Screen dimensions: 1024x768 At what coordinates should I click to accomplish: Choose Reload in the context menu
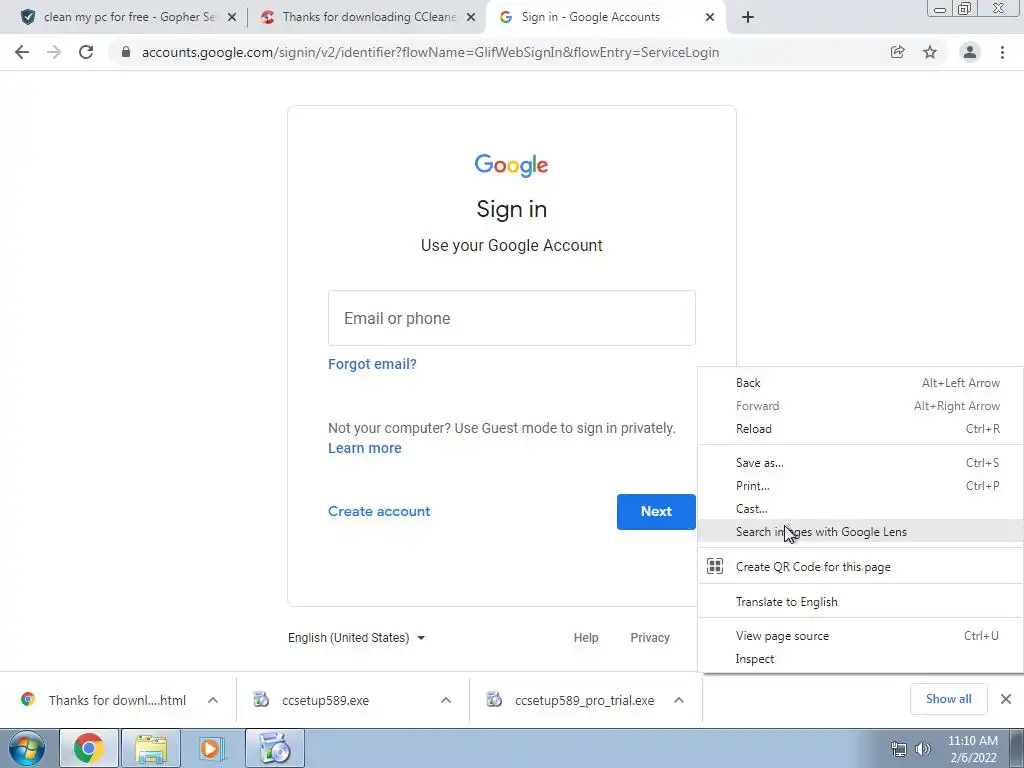pos(861,428)
